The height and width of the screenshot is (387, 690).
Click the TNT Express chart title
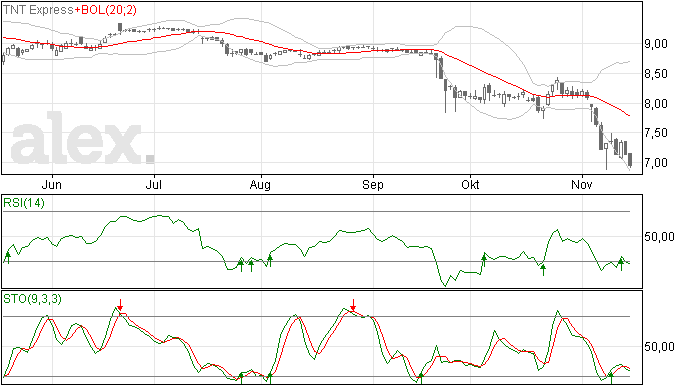(38, 10)
